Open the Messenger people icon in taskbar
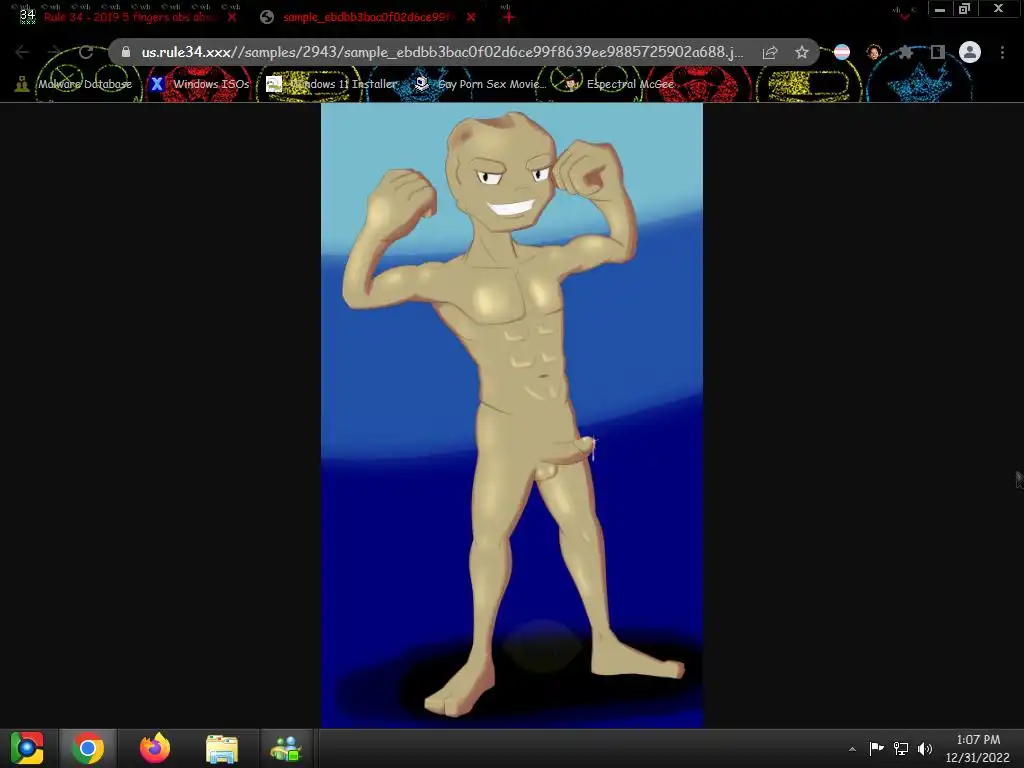The width and height of the screenshot is (1024, 768). pos(286,748)
